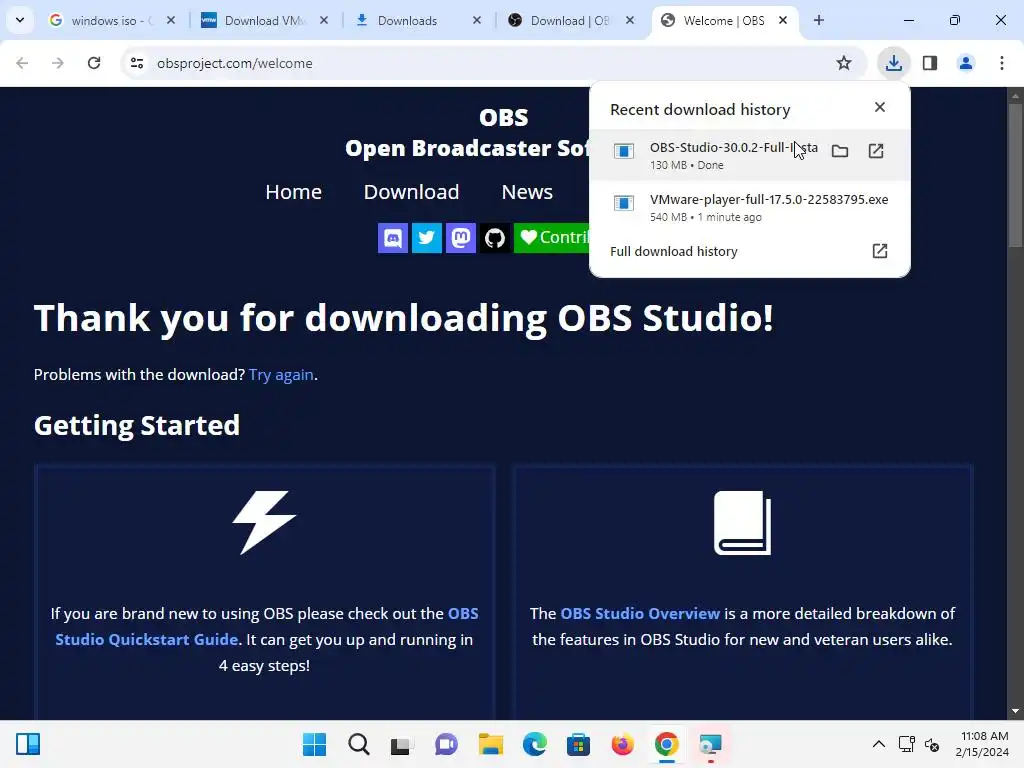The height and width of the screenshot is (768, 1024).
Task: Show hidden system tray icons
Action: point(879,744)
